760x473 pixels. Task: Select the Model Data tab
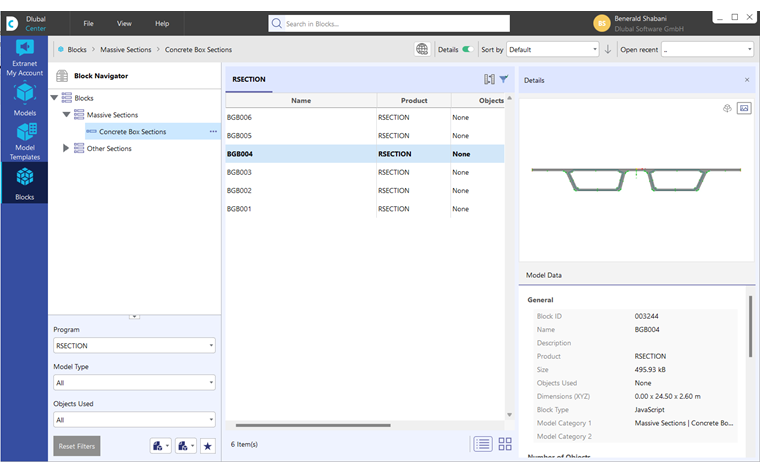click(x=544, y=275)
